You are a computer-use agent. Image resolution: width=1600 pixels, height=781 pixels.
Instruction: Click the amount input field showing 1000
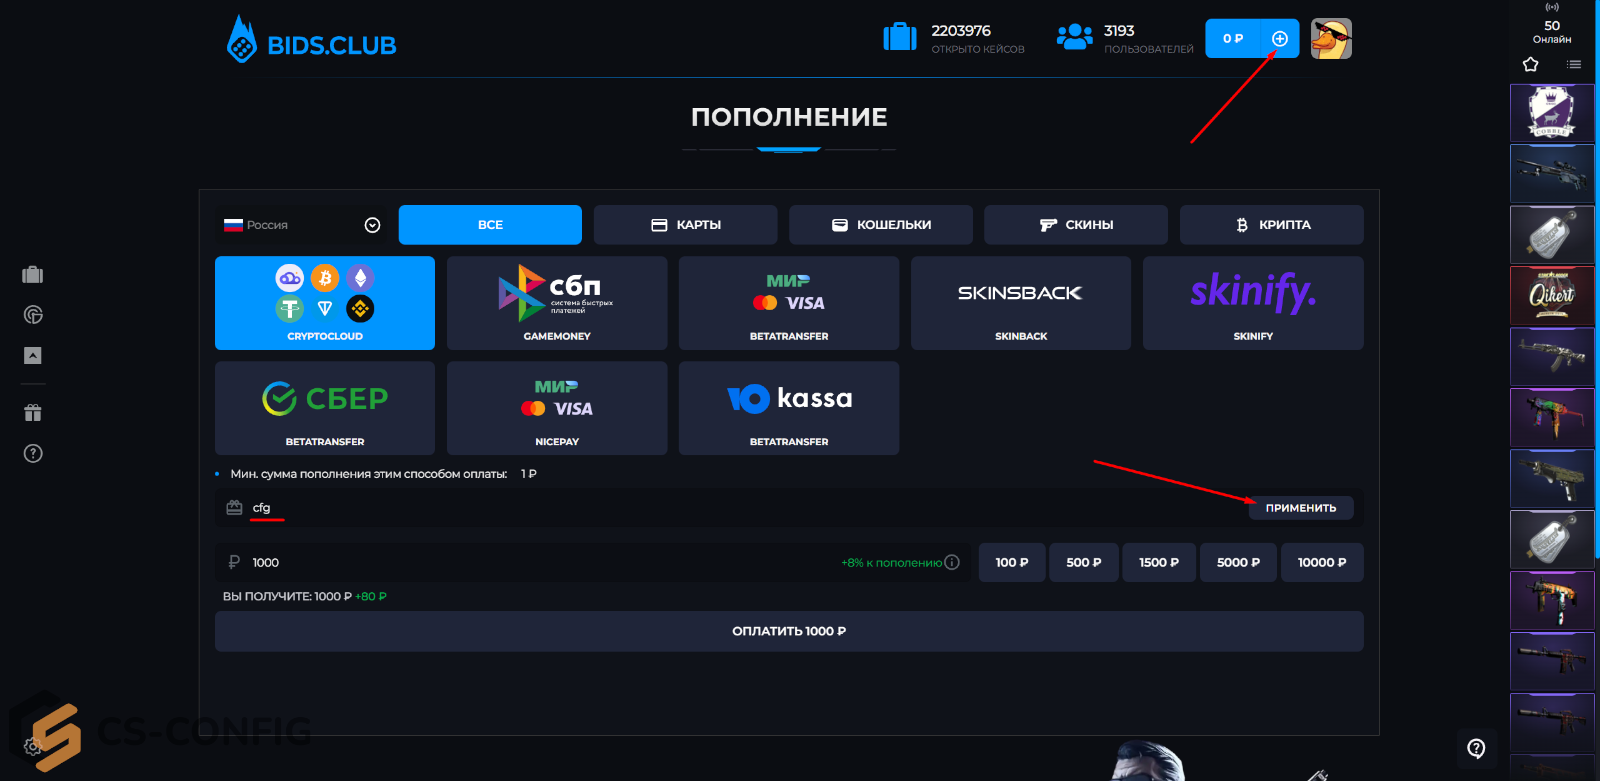(x=540, y=562)
